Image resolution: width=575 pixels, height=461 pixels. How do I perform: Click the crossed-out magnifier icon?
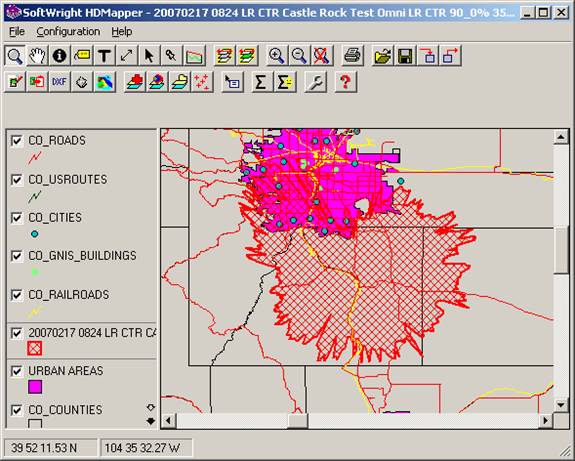click(x=322, y=56)
